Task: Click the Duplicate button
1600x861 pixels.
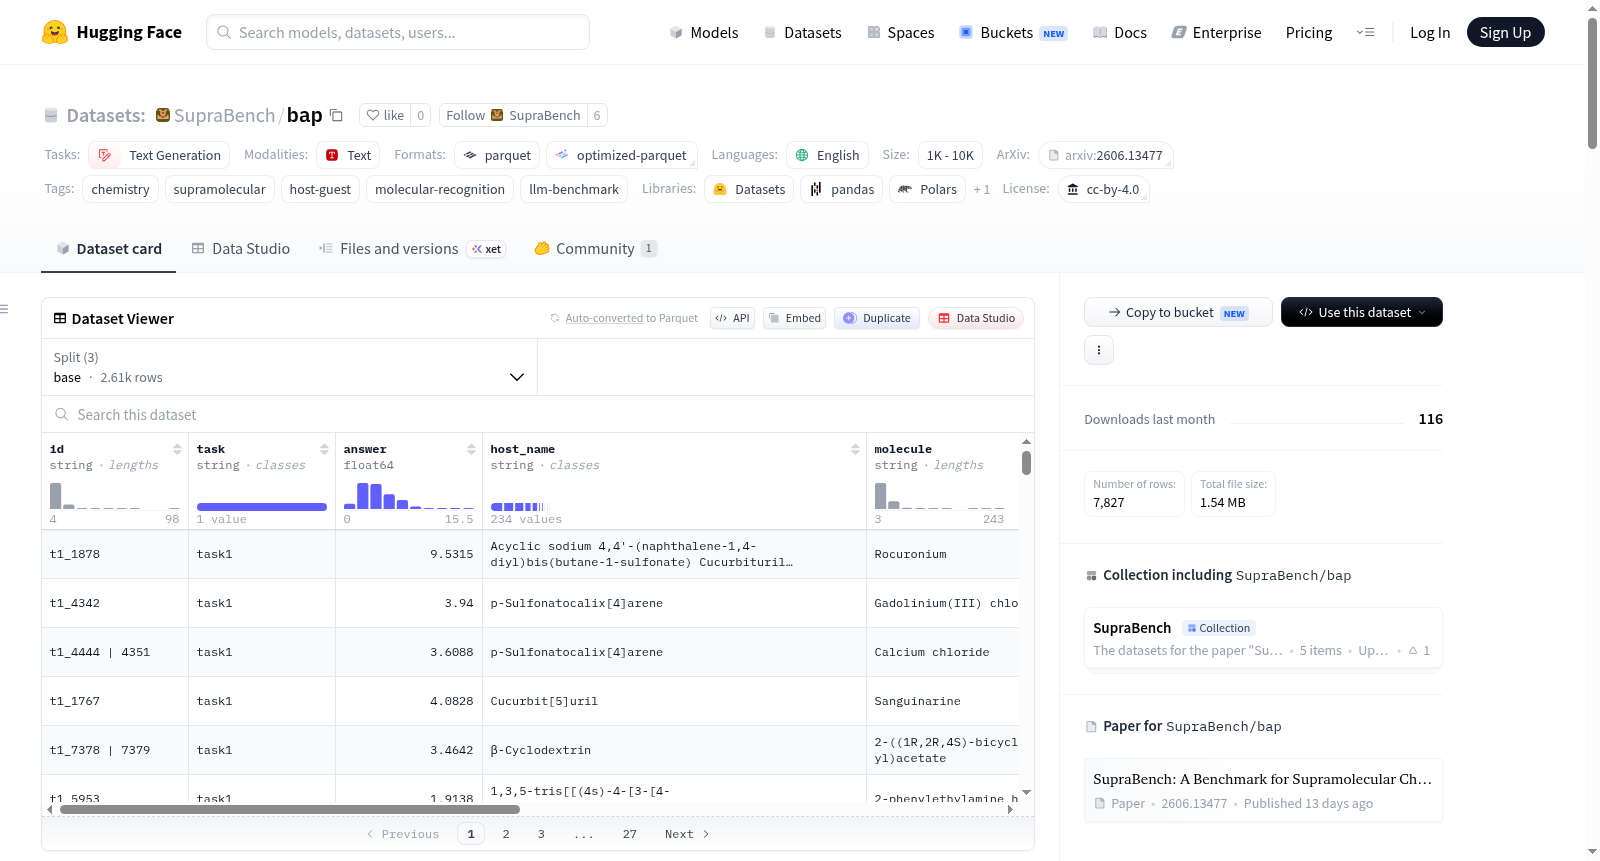Action: [876, 318]
